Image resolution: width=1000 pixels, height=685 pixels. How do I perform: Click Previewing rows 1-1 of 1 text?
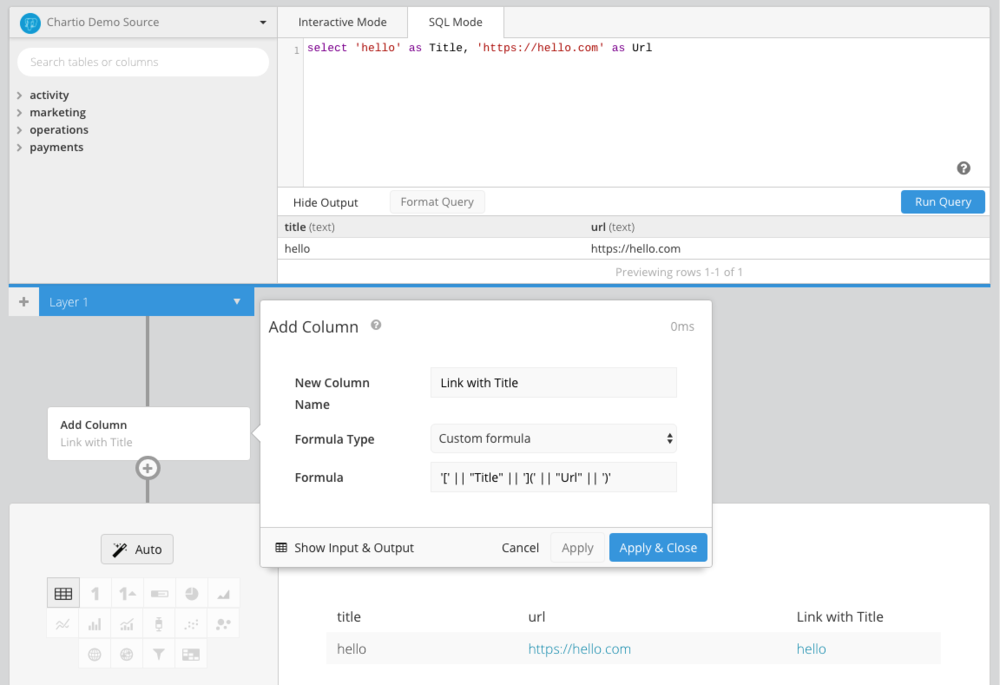pyautogui.click(x=679, y=272)
